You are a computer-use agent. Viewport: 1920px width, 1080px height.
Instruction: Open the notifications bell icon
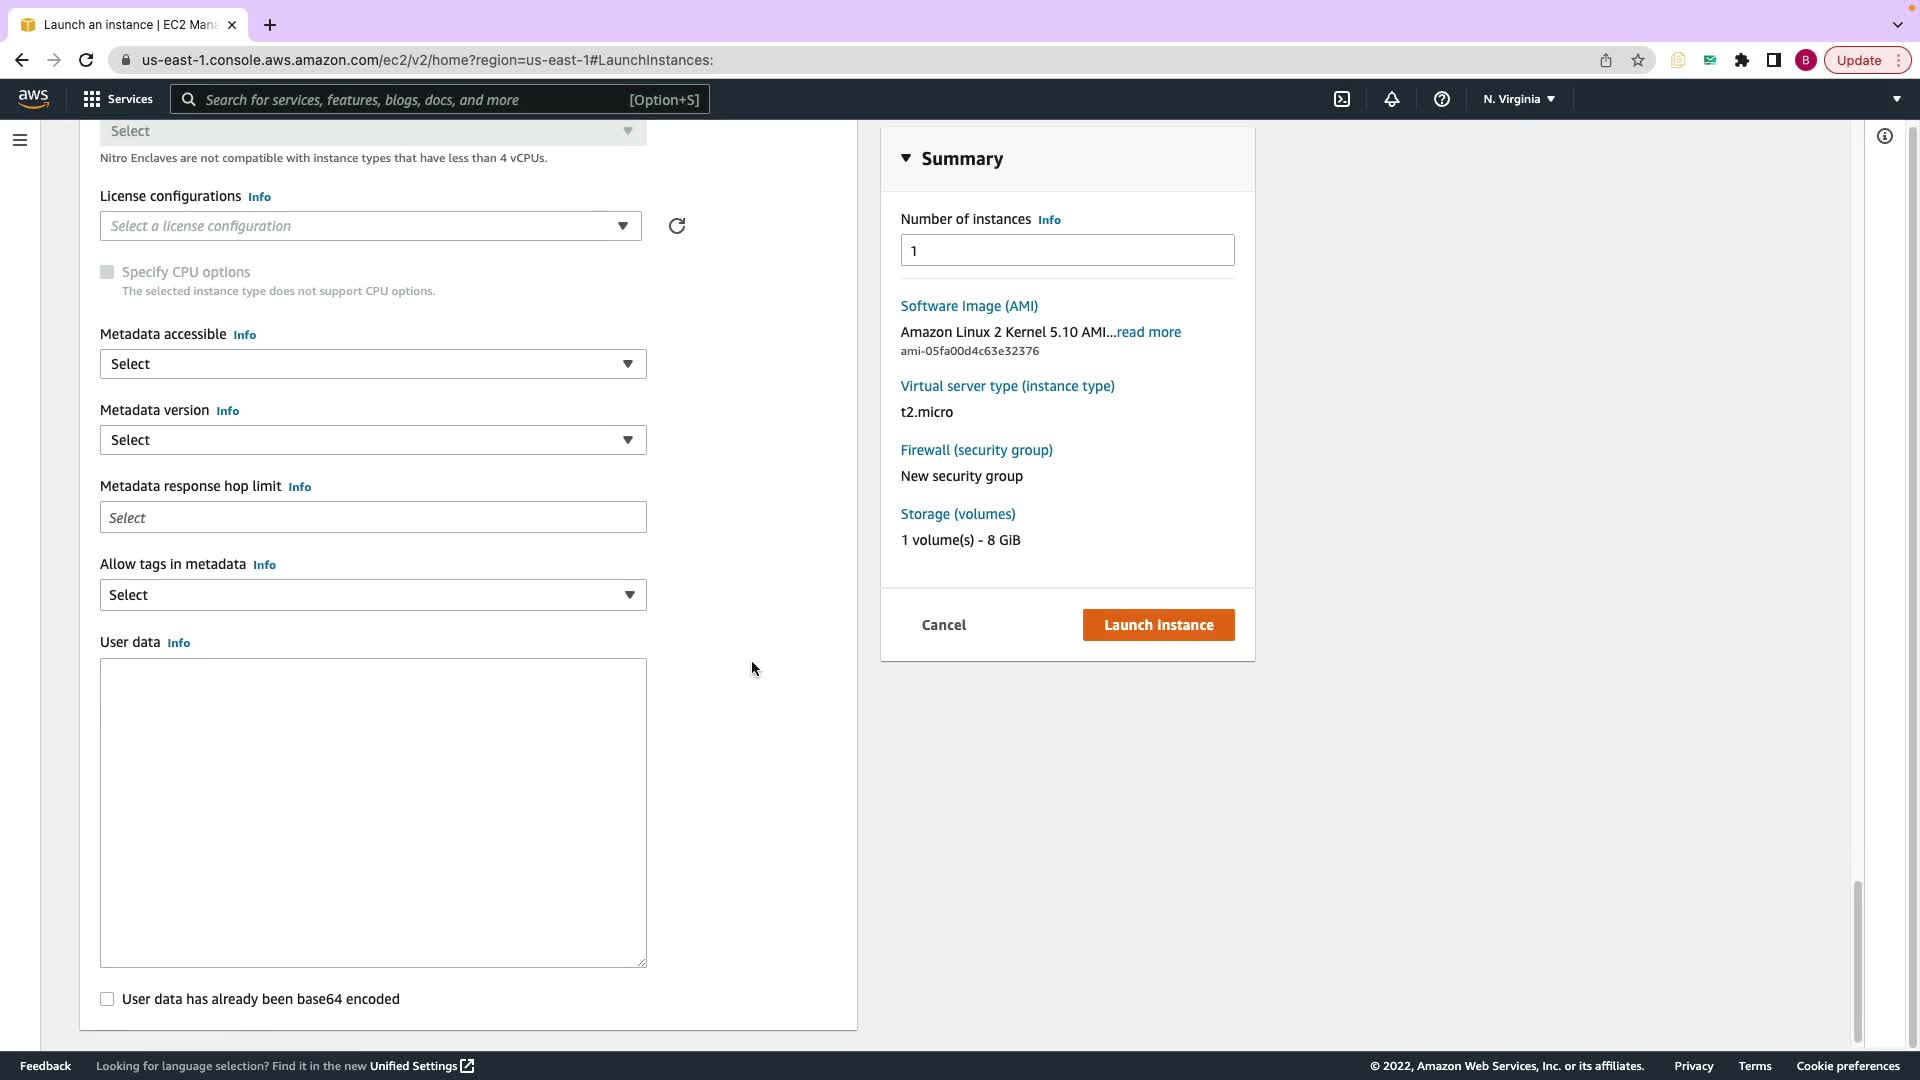point(1391,99)
